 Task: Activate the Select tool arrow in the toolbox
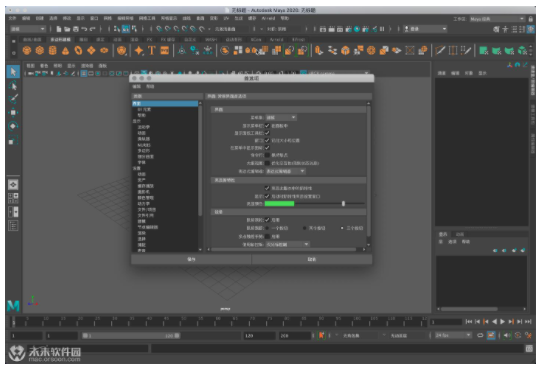[13, 72]
